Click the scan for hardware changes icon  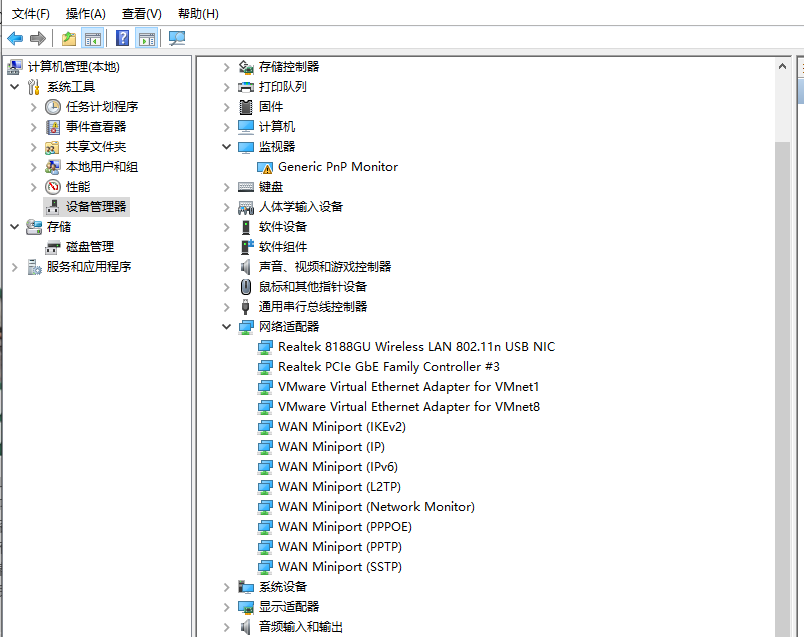click(x=177, y=38)
